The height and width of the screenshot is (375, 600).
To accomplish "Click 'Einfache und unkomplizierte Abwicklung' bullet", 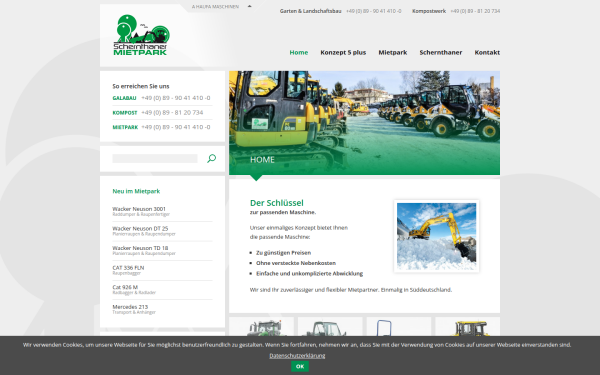I will 310,274.
